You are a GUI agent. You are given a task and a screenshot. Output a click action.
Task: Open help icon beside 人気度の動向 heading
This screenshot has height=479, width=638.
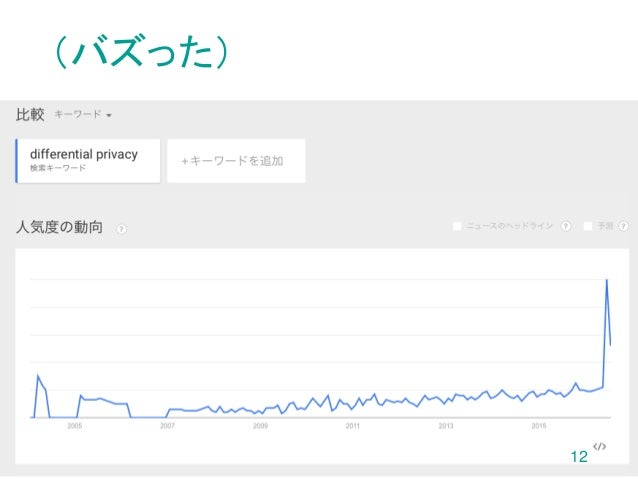point(121,229)
